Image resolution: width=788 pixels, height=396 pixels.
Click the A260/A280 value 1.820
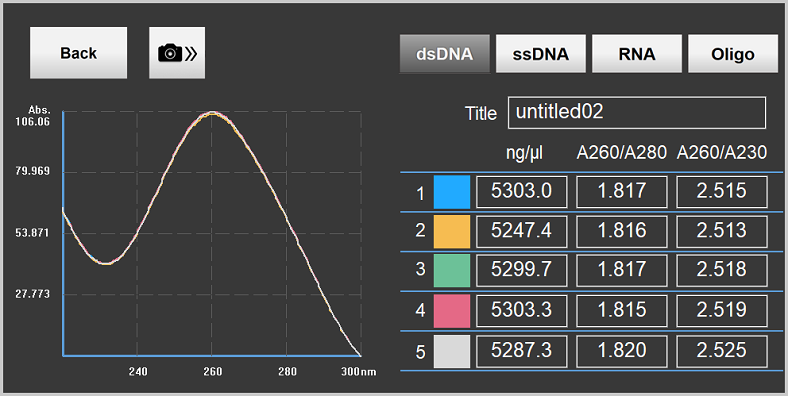click(x=622, y=351)
